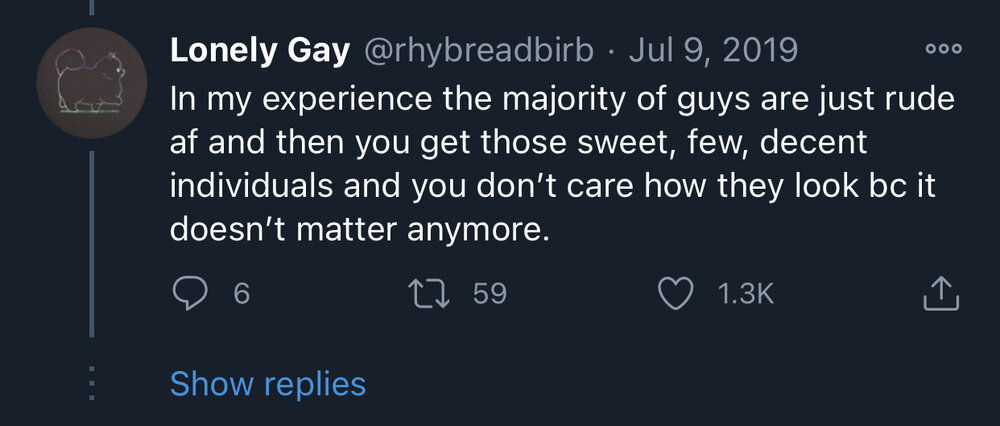
Task: Open the three-dot more options menu
Action: [944, 50]
